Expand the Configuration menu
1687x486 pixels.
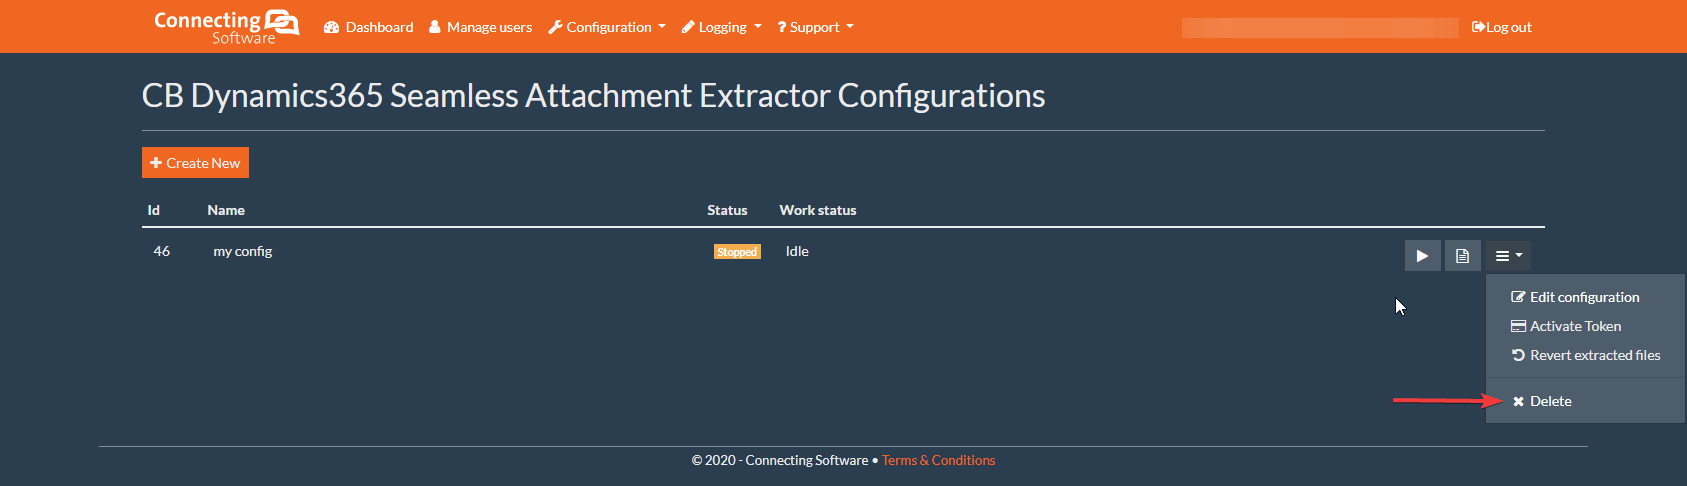[x=607, y=27]
